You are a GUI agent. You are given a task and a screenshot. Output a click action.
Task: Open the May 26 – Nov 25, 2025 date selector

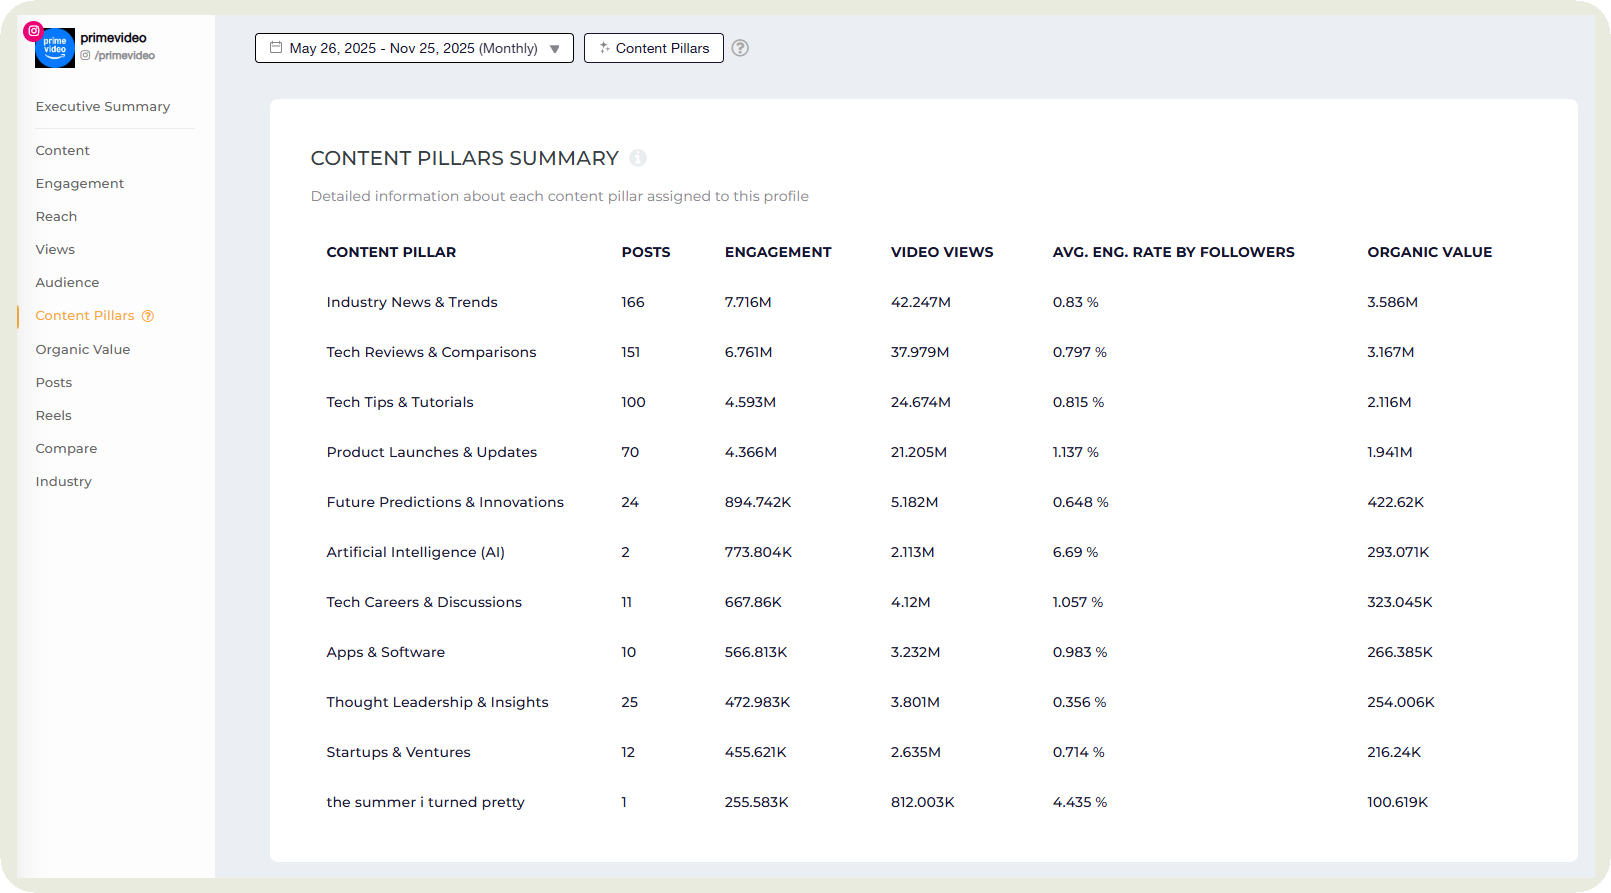(x=414, y=48)
